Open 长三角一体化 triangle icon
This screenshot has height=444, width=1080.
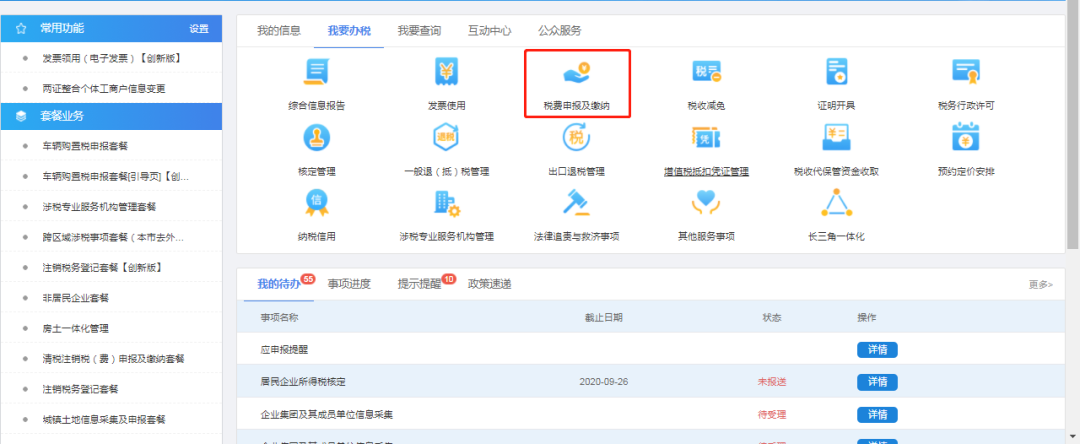tap(836, 202)
